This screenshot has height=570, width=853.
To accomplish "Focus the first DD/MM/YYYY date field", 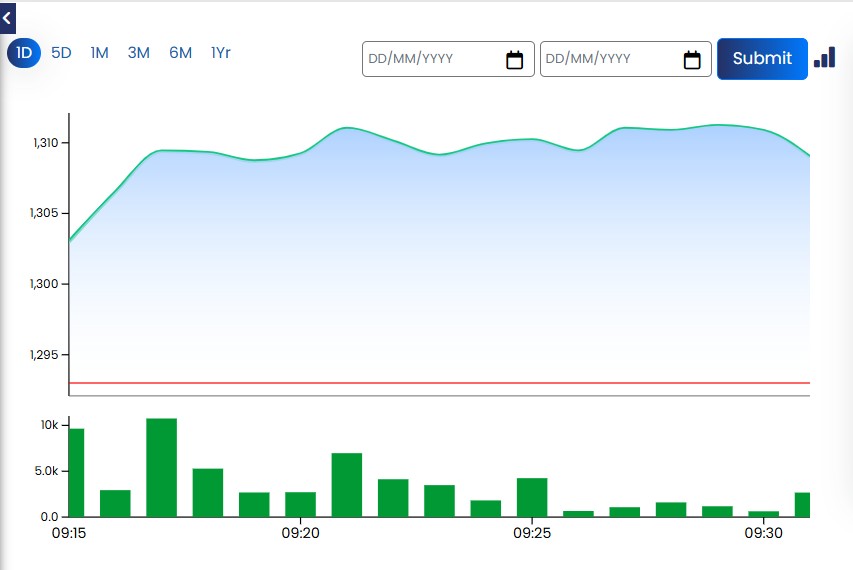I will pos(448,59).
